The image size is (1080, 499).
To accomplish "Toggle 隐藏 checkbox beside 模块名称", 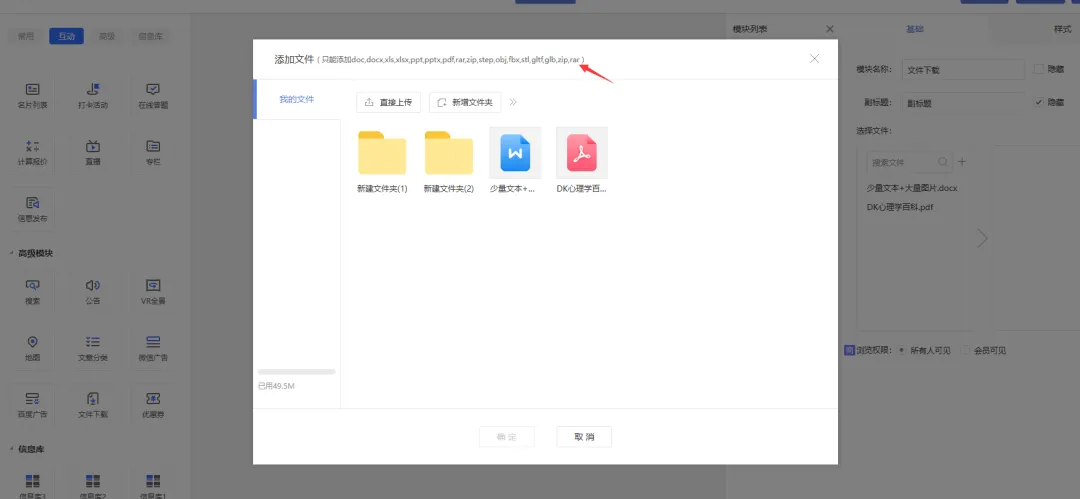I will point(1039,69).
